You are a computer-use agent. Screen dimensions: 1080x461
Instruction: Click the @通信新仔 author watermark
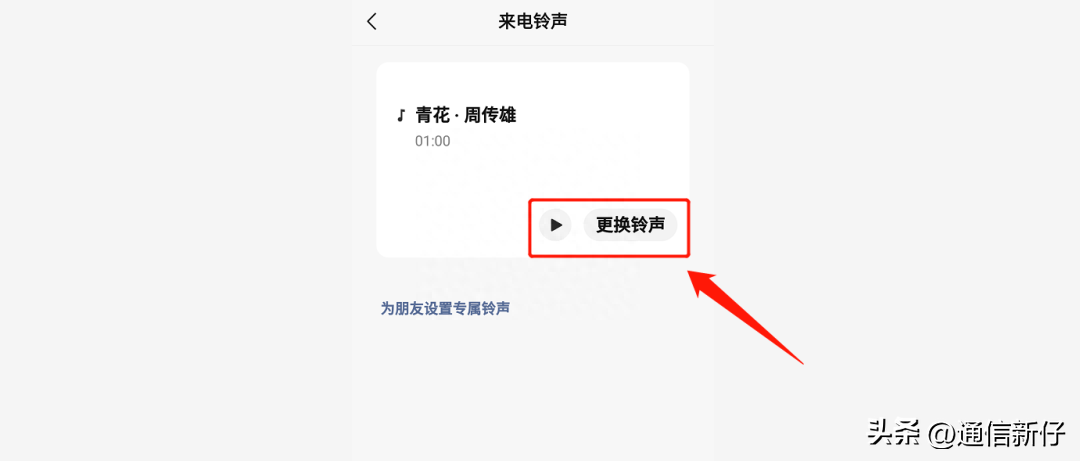(997, 433)
